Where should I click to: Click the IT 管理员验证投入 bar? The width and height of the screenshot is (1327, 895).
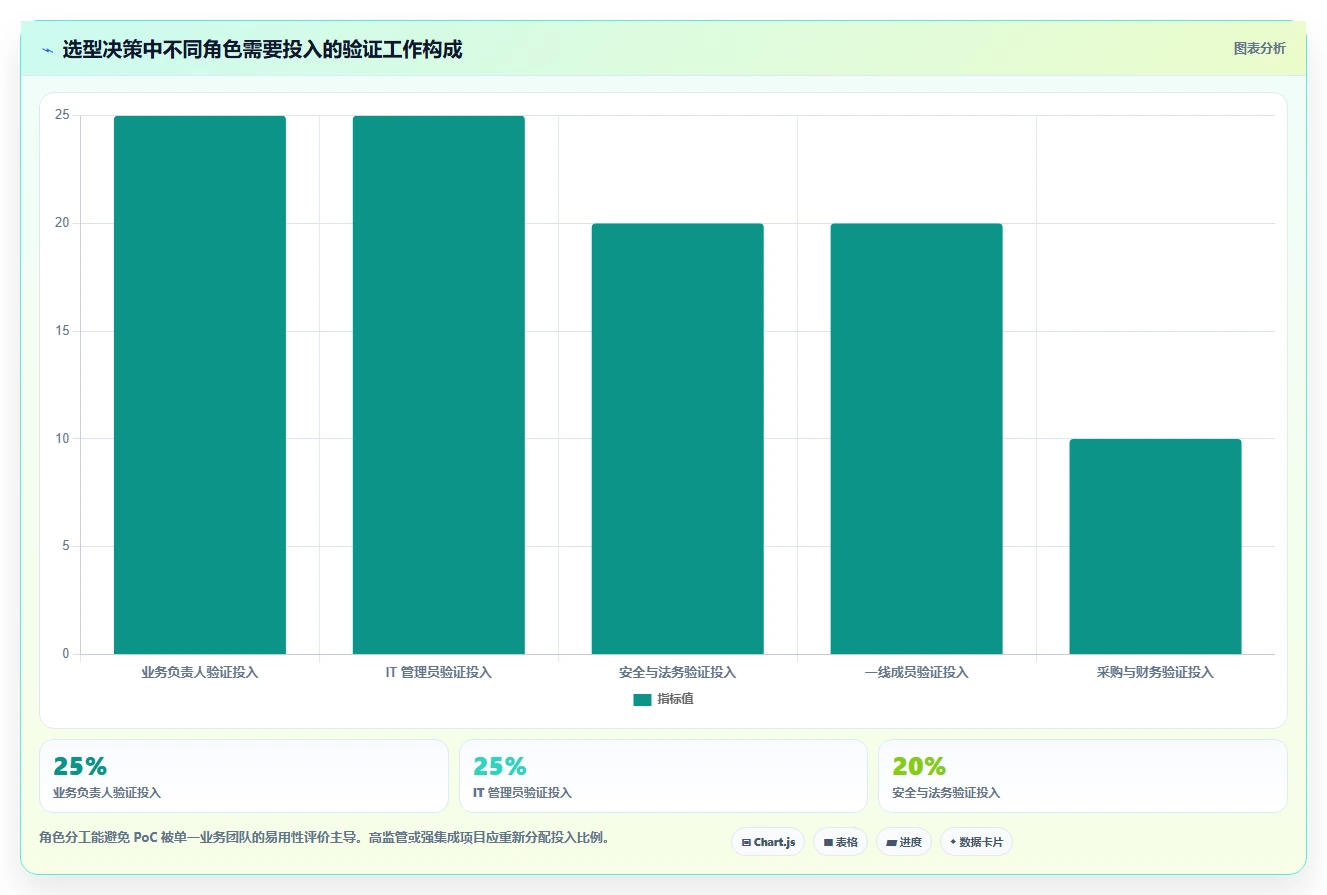439,385
